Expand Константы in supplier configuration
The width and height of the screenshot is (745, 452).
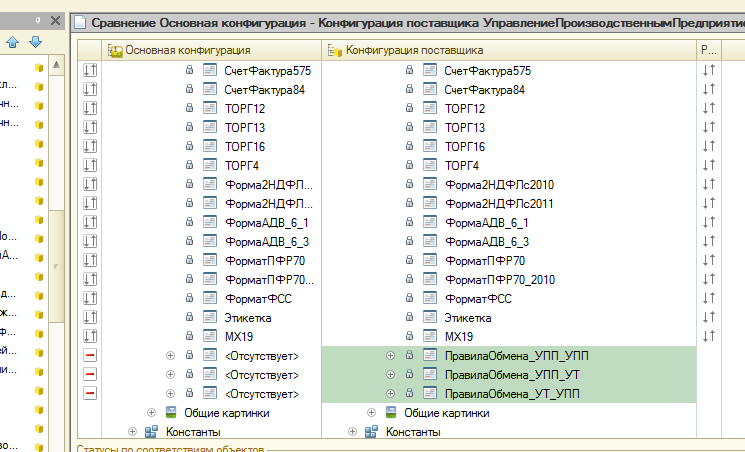click(353, 432)
